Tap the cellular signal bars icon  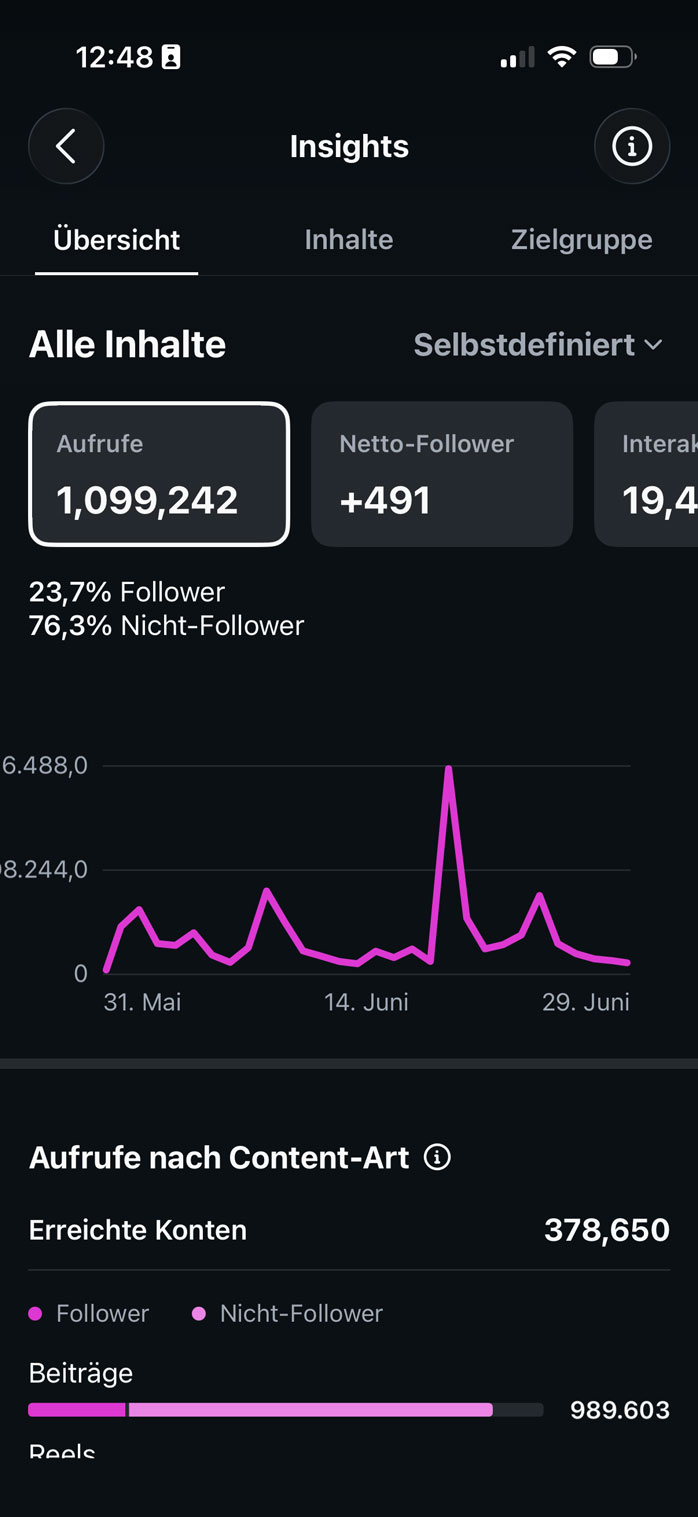[517, 58]
